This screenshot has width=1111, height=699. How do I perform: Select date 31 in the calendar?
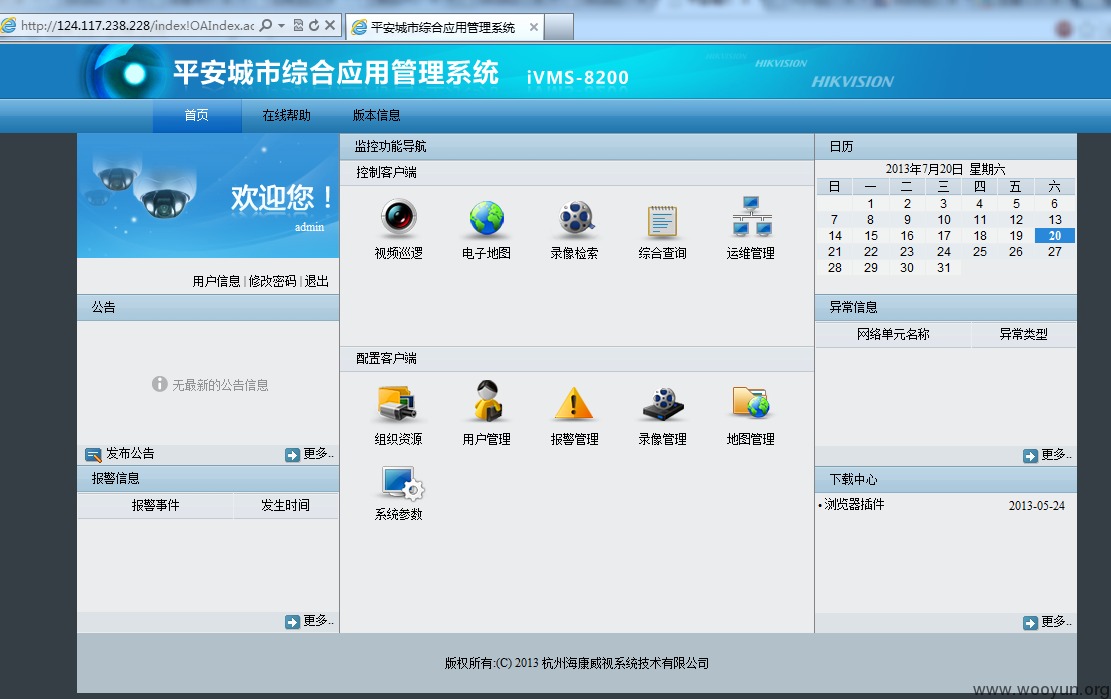943,268
